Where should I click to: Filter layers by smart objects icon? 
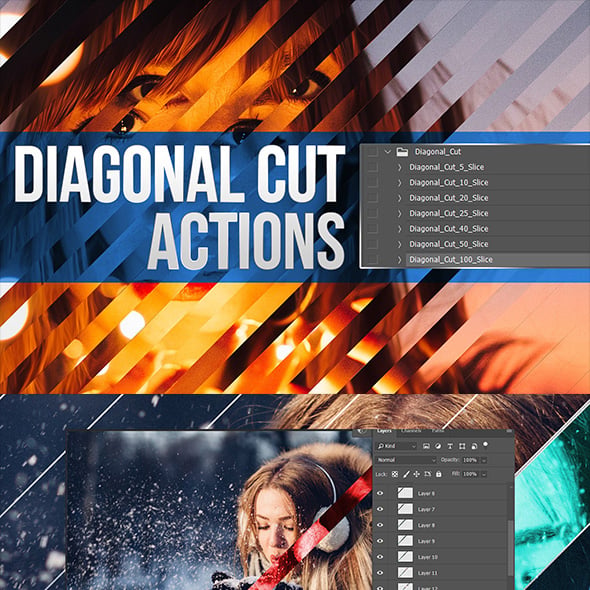(474, 446)
